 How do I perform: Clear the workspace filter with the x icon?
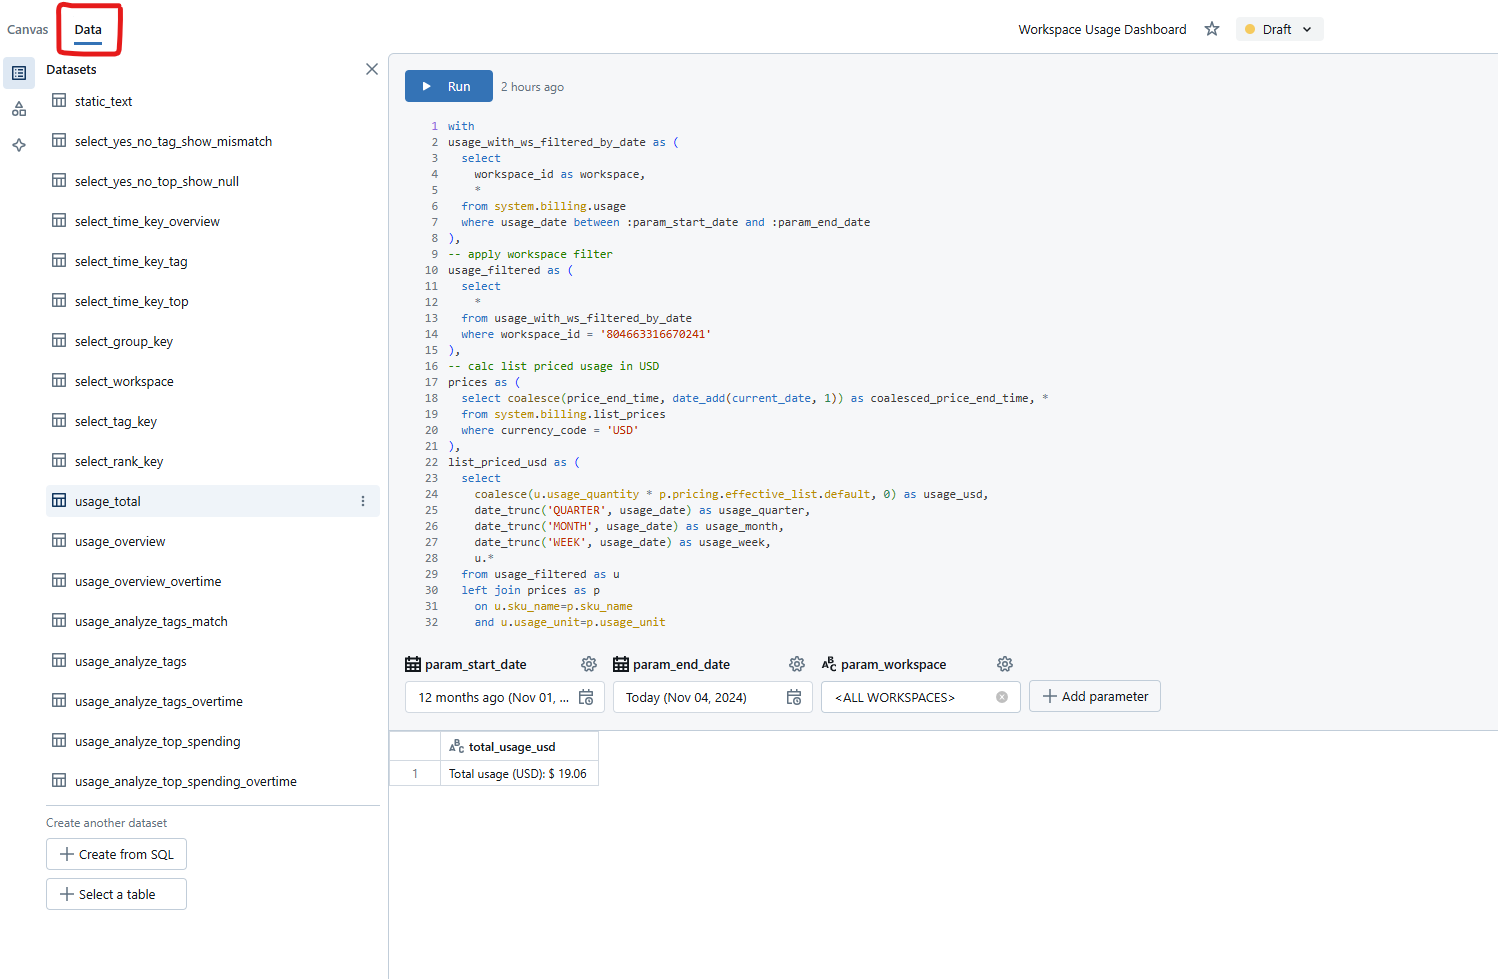point(1001,697)
